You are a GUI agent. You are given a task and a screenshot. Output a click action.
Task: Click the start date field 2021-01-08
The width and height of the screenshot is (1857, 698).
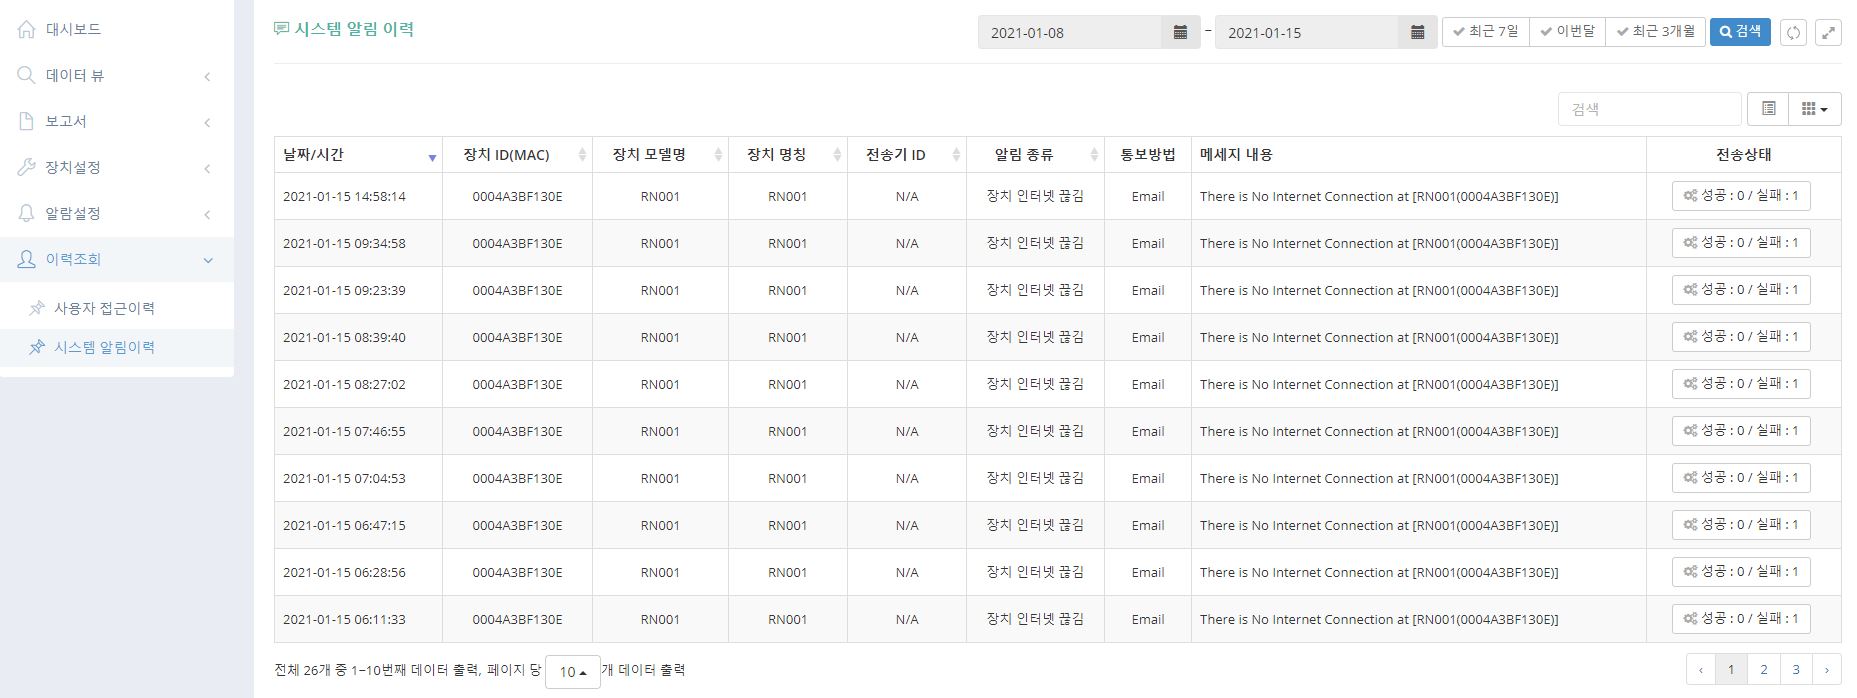(1070, 32)
